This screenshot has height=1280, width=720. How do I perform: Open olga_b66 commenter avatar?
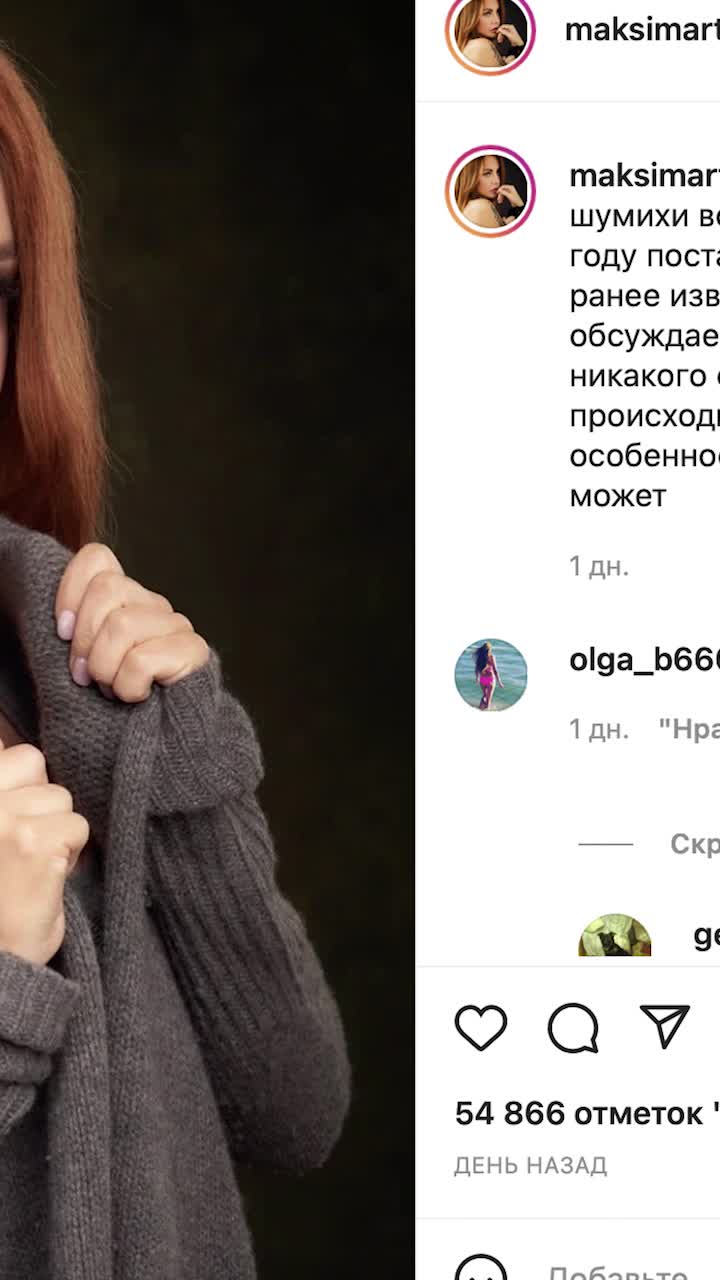pyautogui.click(x=491, y=675)
